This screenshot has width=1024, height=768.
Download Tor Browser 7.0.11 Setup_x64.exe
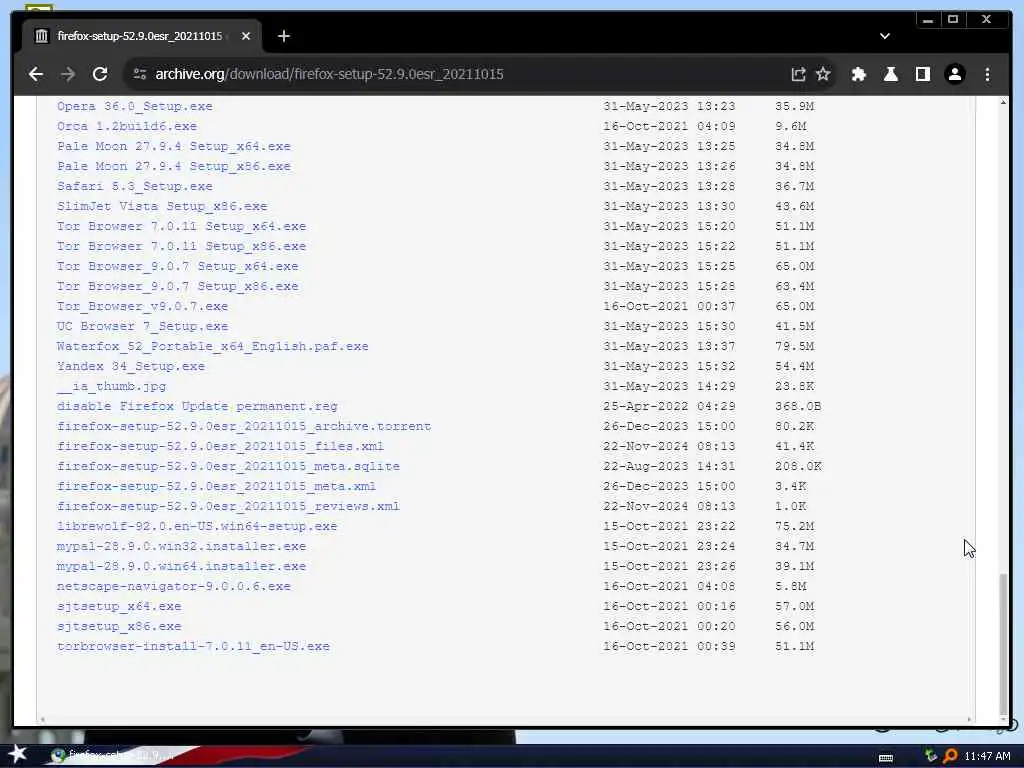click(182, 226)
